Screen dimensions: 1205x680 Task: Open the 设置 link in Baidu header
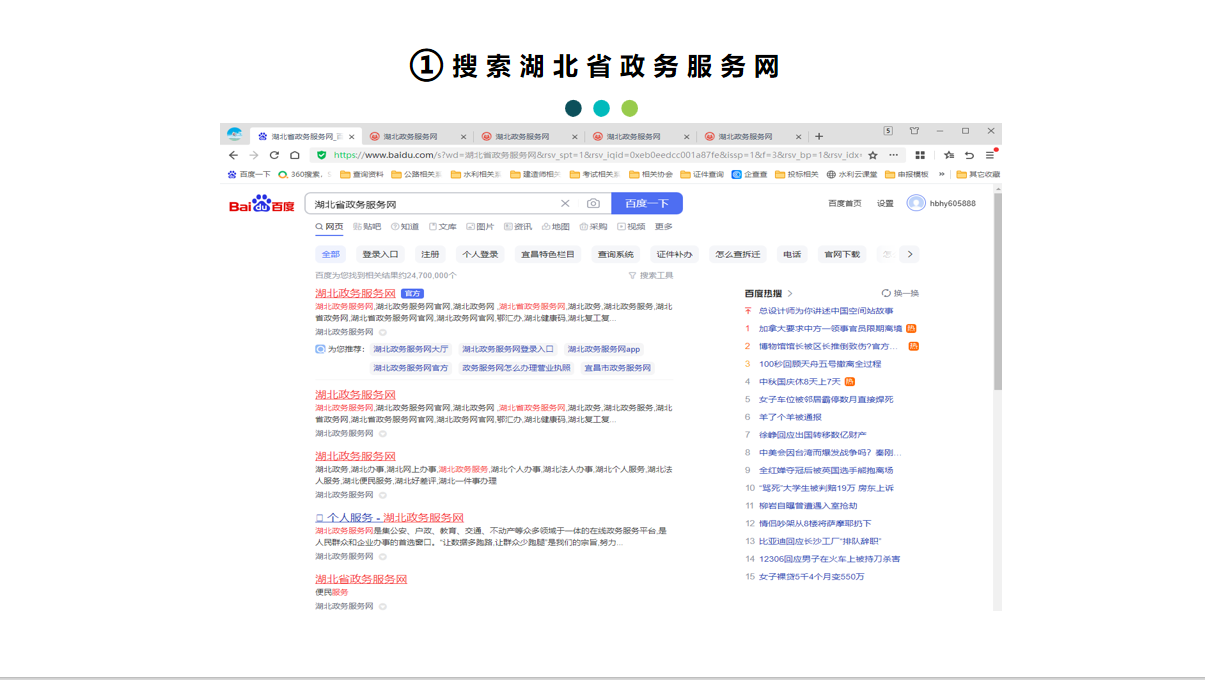(885, 203)
